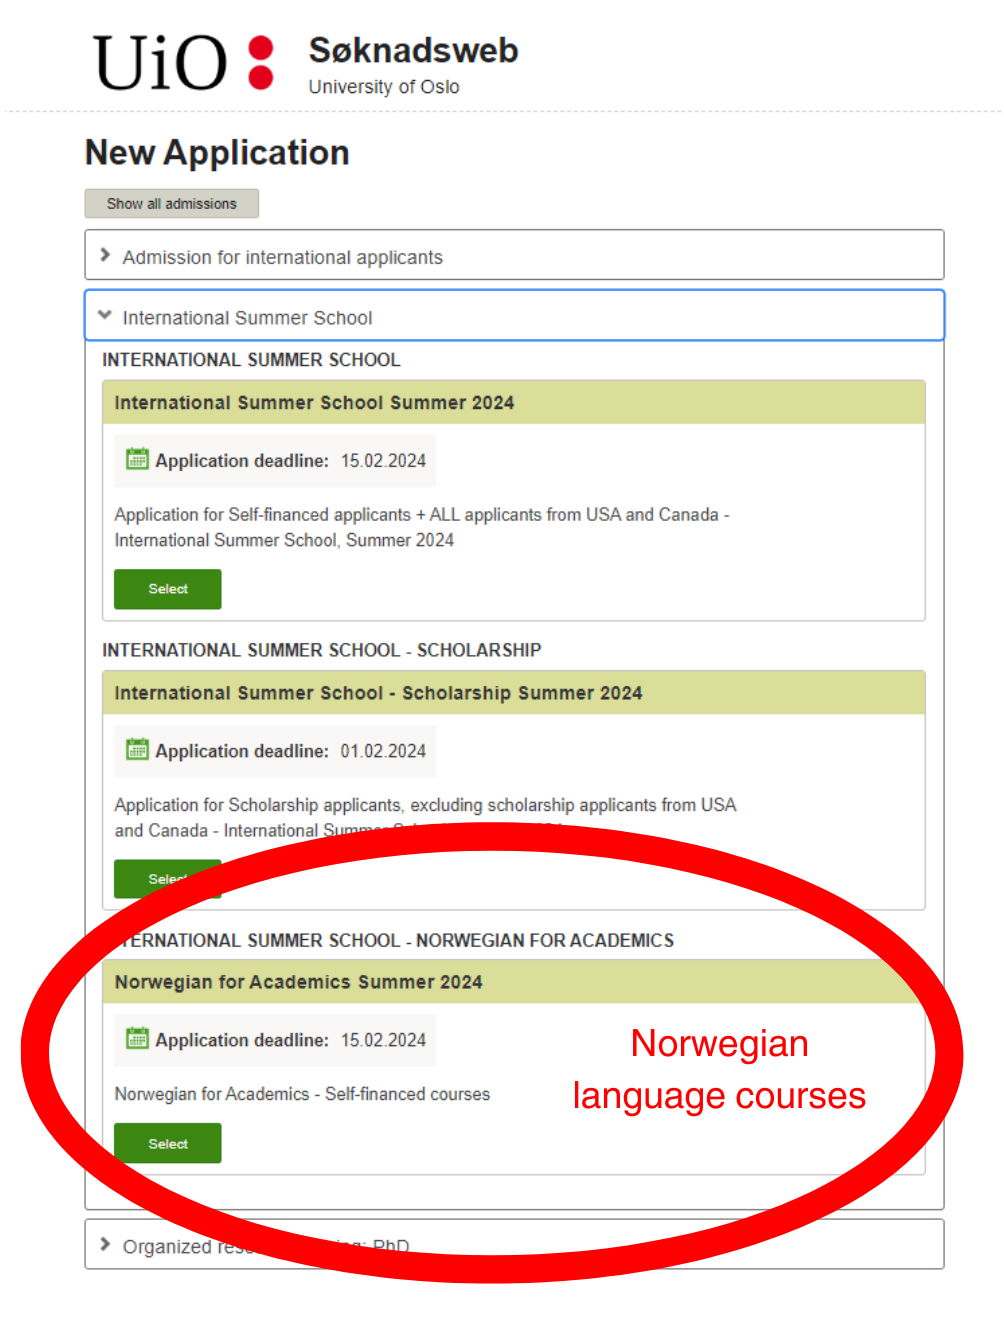This screenshot has width=1004, height=1326.
Task: Click the 'Application for Self-financed applicants' description
Action: tap(422, 527)
